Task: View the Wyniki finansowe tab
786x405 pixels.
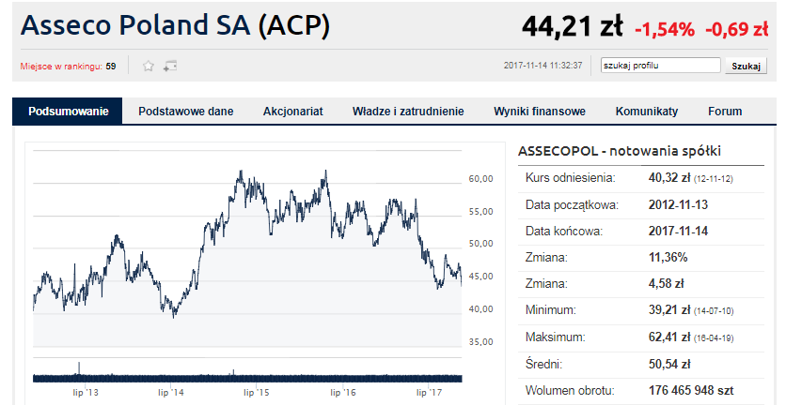Action: point(539,111)
